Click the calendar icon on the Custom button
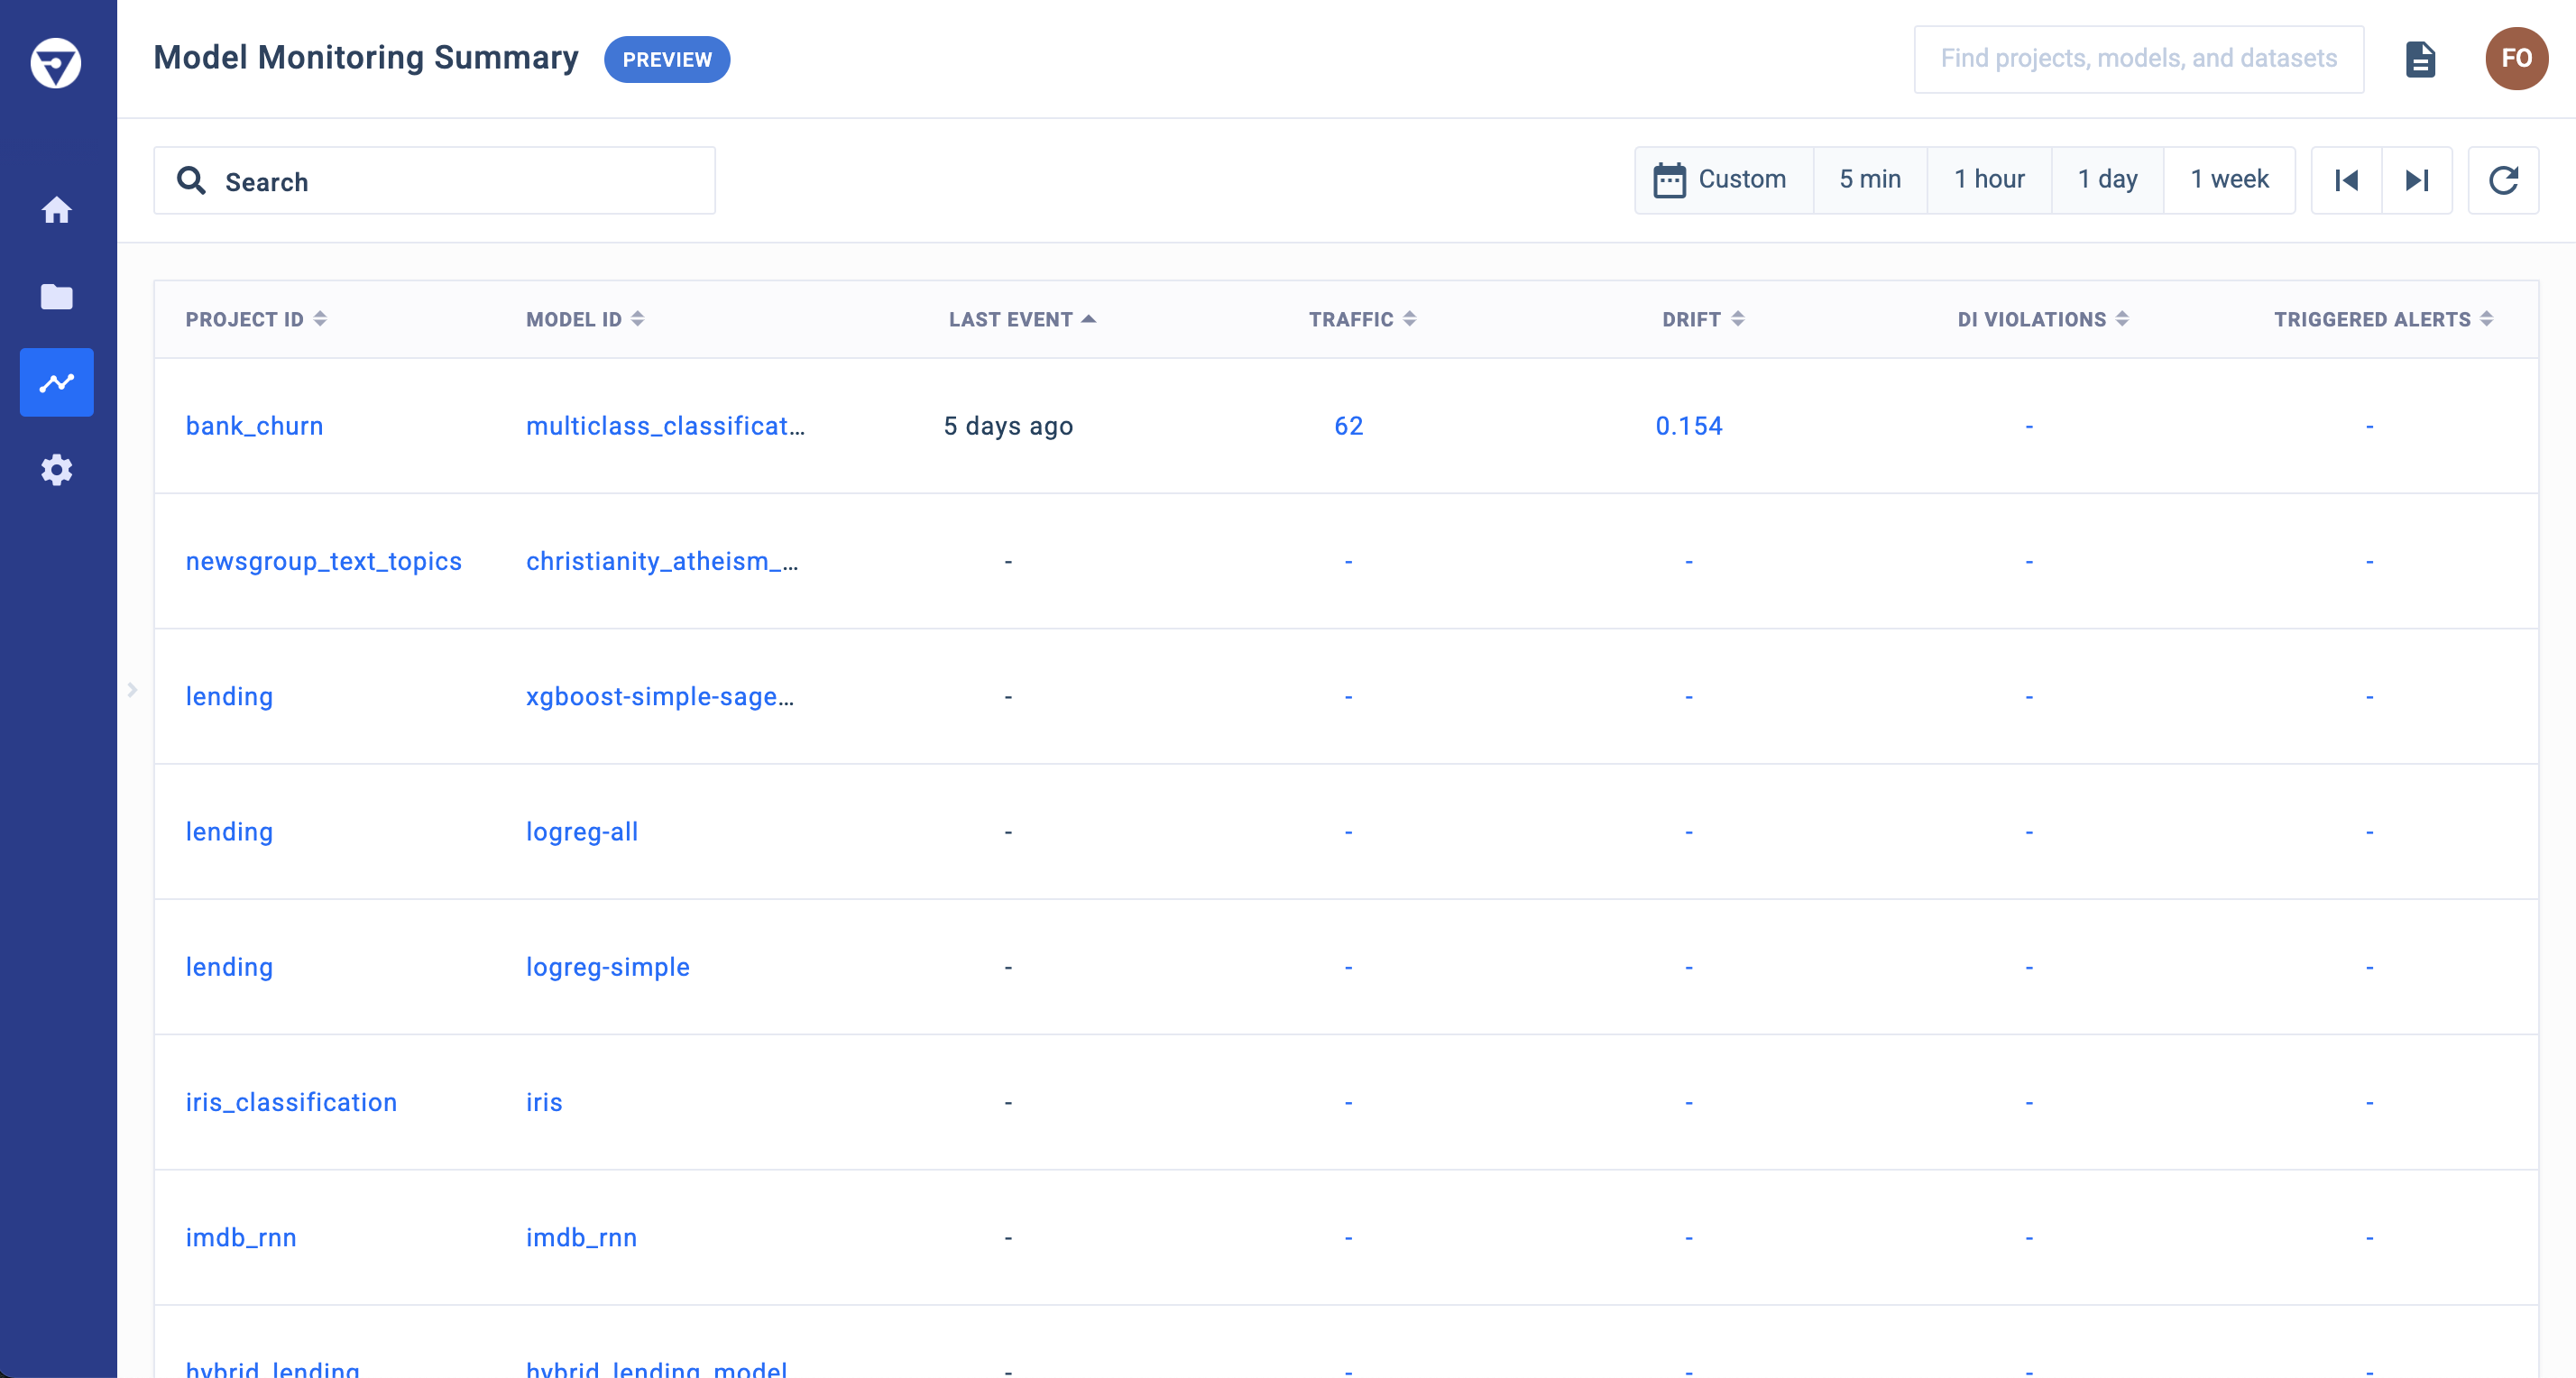Image resolution: width=2576 pixels, height=1378 pixels. [1669, 180]
